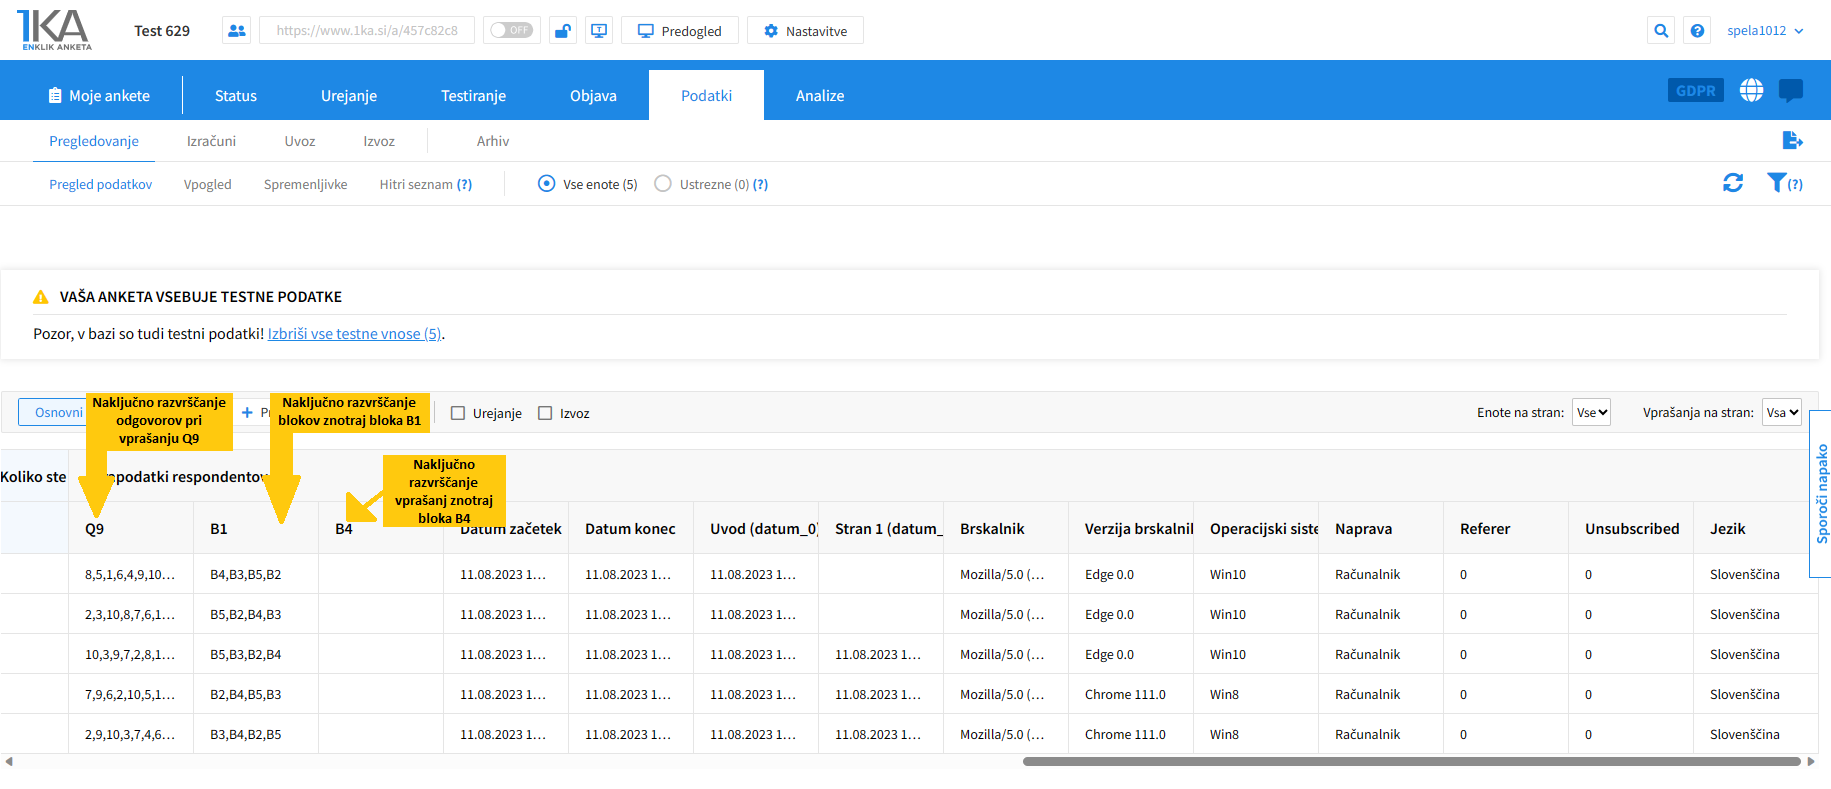Click the Naprava column header

click(1381, 528)
